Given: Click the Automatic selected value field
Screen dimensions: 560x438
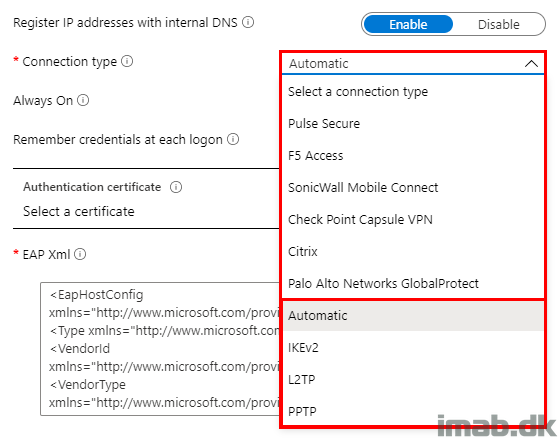Looking at the screenshot, I should pos(413,64).
